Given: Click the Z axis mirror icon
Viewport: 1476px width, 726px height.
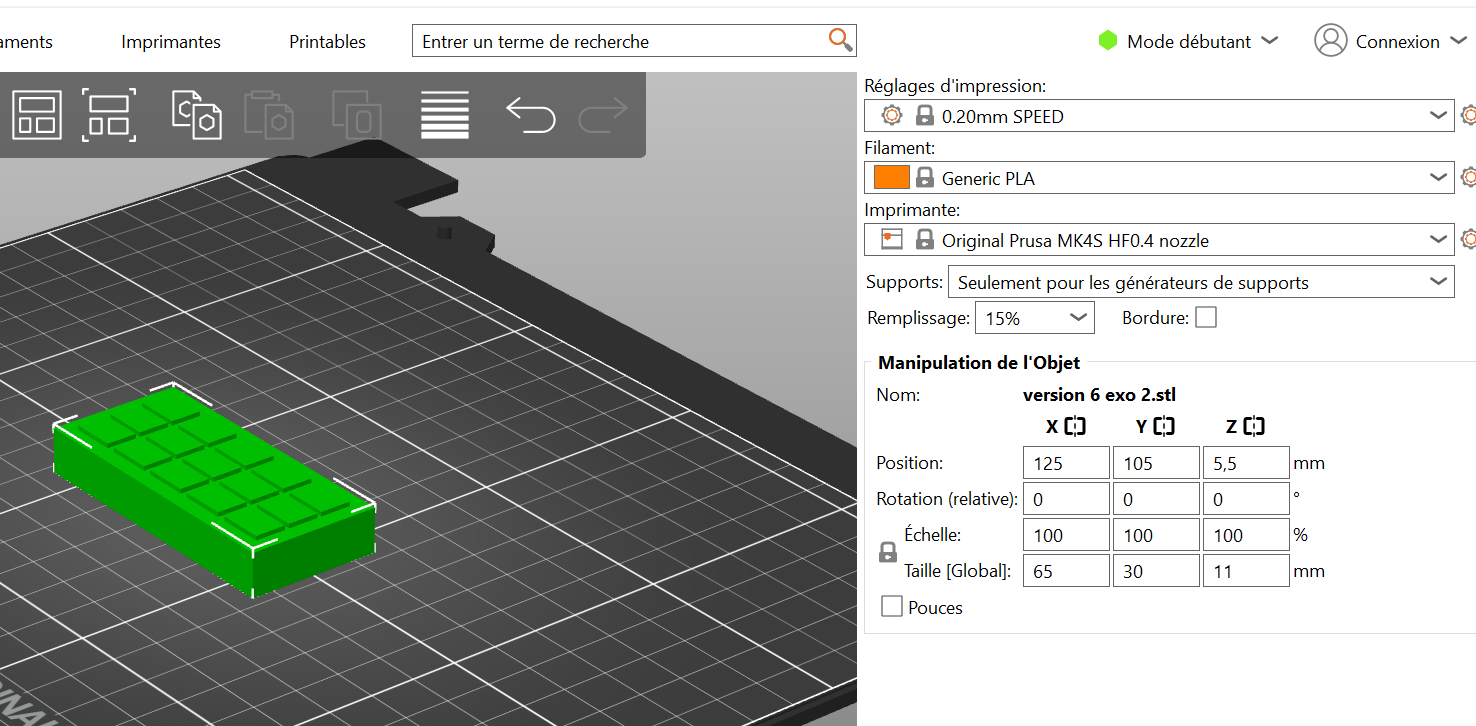Looking at the screenshot, I should click(1255, 427).
